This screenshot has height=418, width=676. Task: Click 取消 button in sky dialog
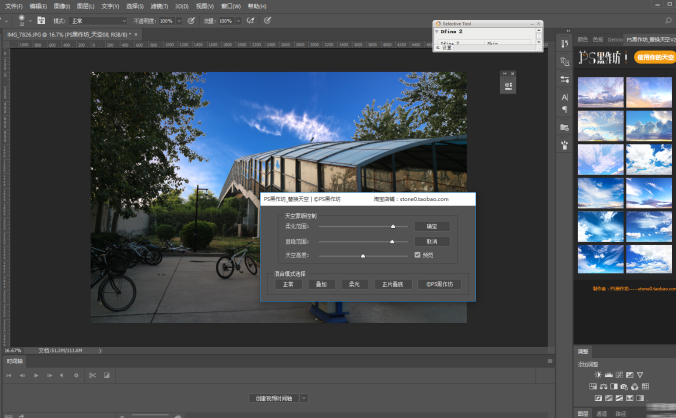coord(432,241)
